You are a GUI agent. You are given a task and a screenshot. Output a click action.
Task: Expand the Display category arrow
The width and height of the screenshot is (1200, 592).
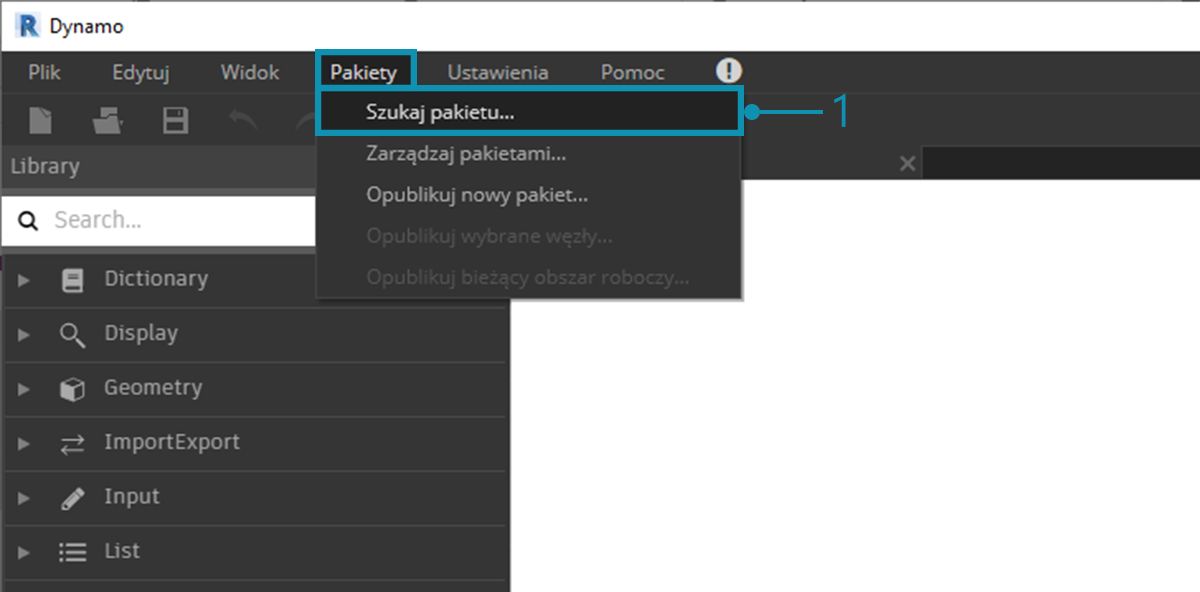(x=24, y=335)
